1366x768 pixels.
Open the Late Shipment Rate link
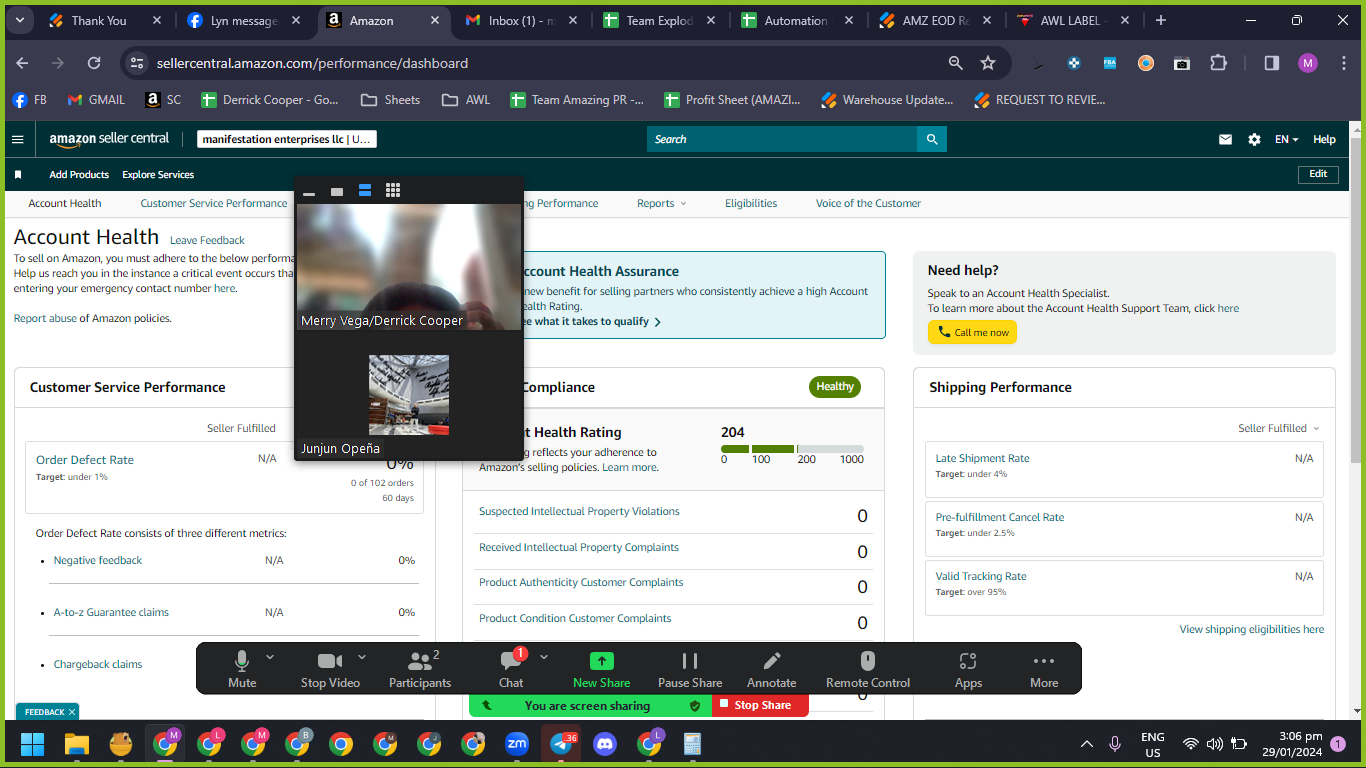pyautogui.click(x=982, y=458)
